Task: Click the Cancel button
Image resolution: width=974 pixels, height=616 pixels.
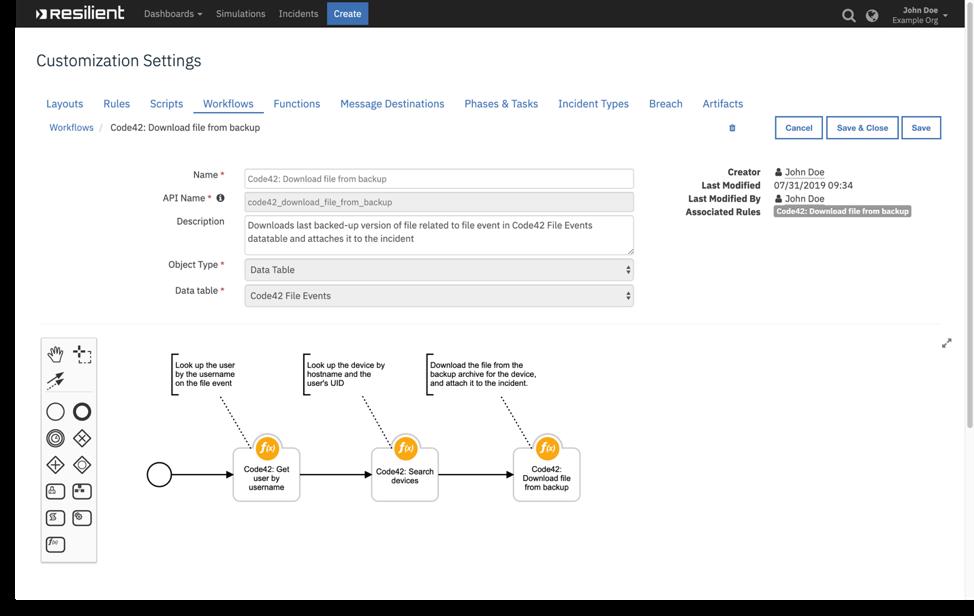Action: pos(799,128)
